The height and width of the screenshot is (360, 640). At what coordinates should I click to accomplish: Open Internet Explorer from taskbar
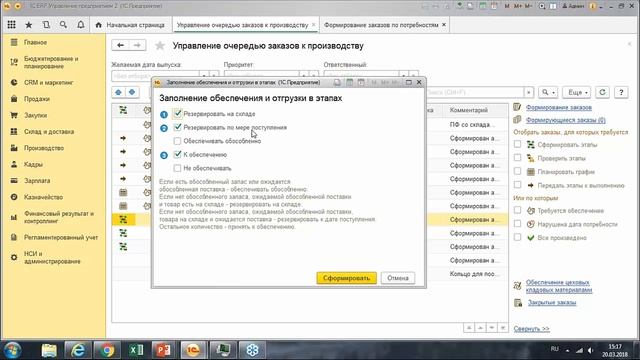[x=78, y=350]
